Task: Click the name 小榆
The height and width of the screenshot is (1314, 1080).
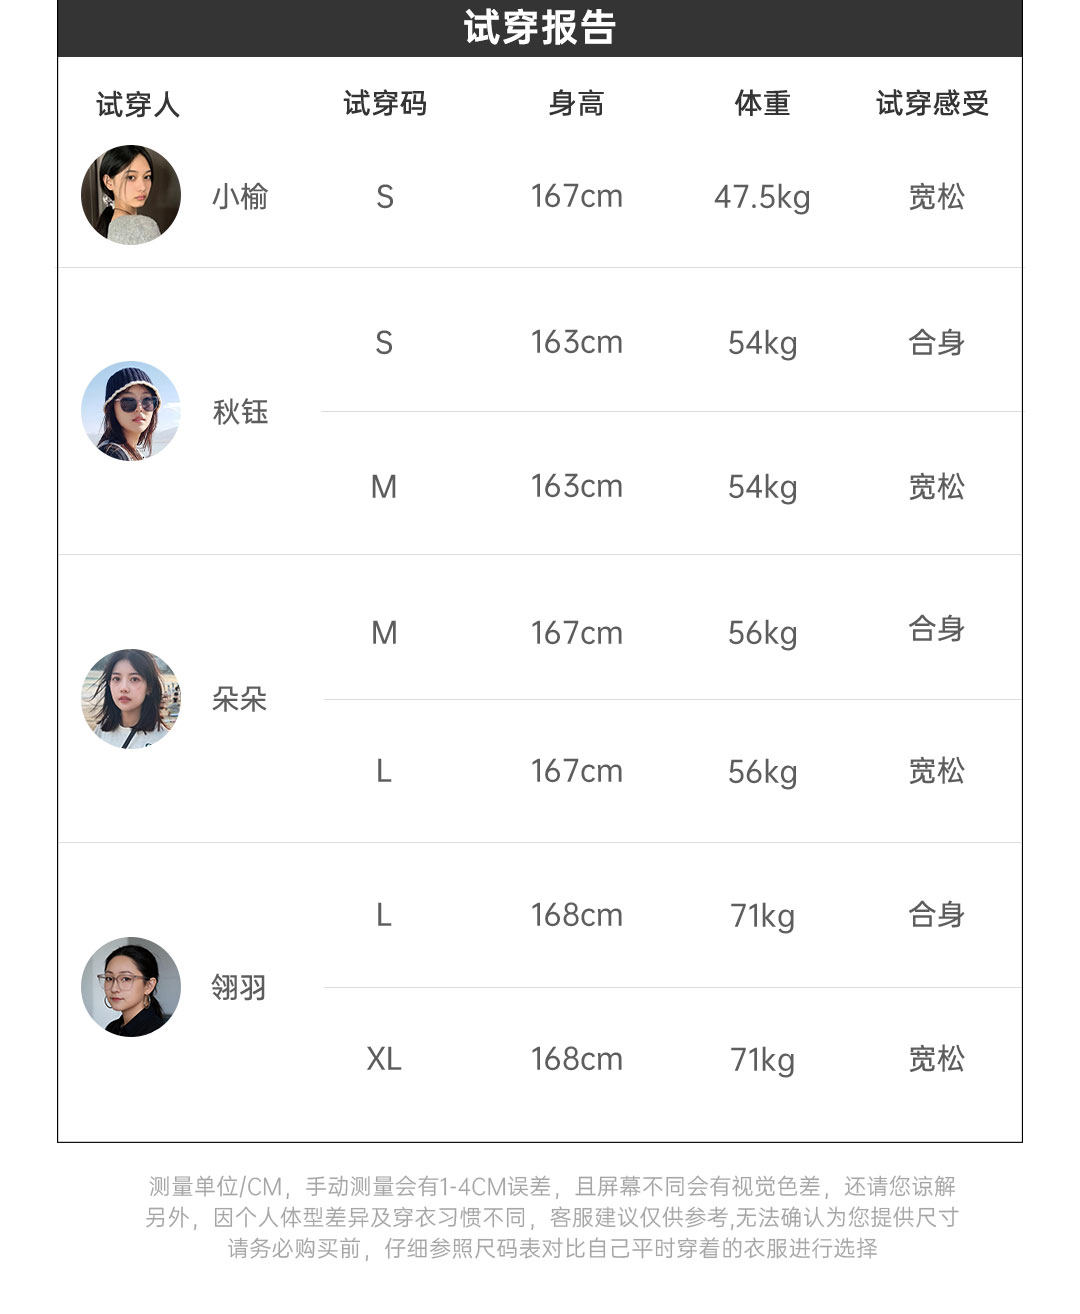Action: [240, 196]
